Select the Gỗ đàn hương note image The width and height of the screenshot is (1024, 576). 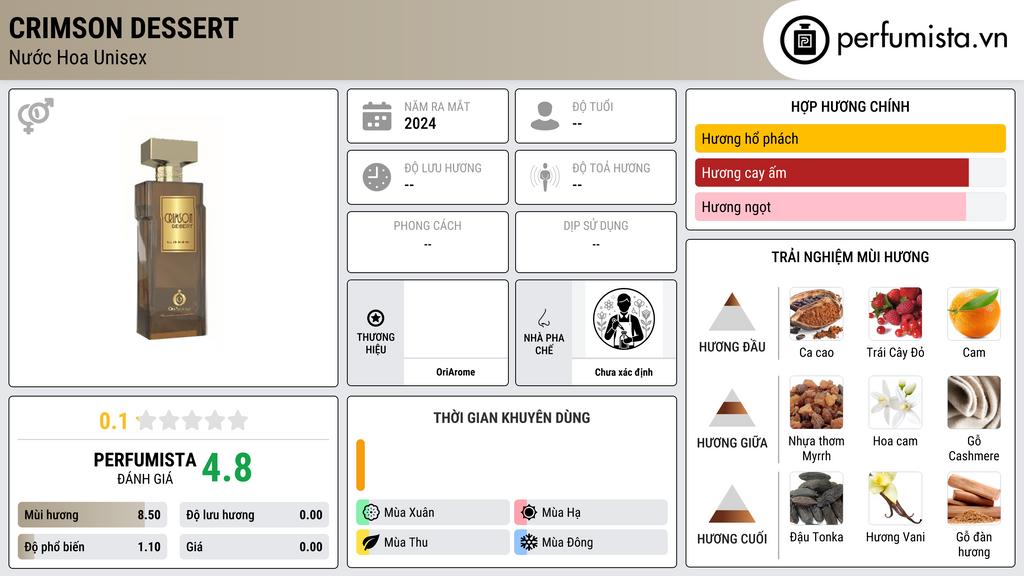pyautogui.click(x=974, y=498)
